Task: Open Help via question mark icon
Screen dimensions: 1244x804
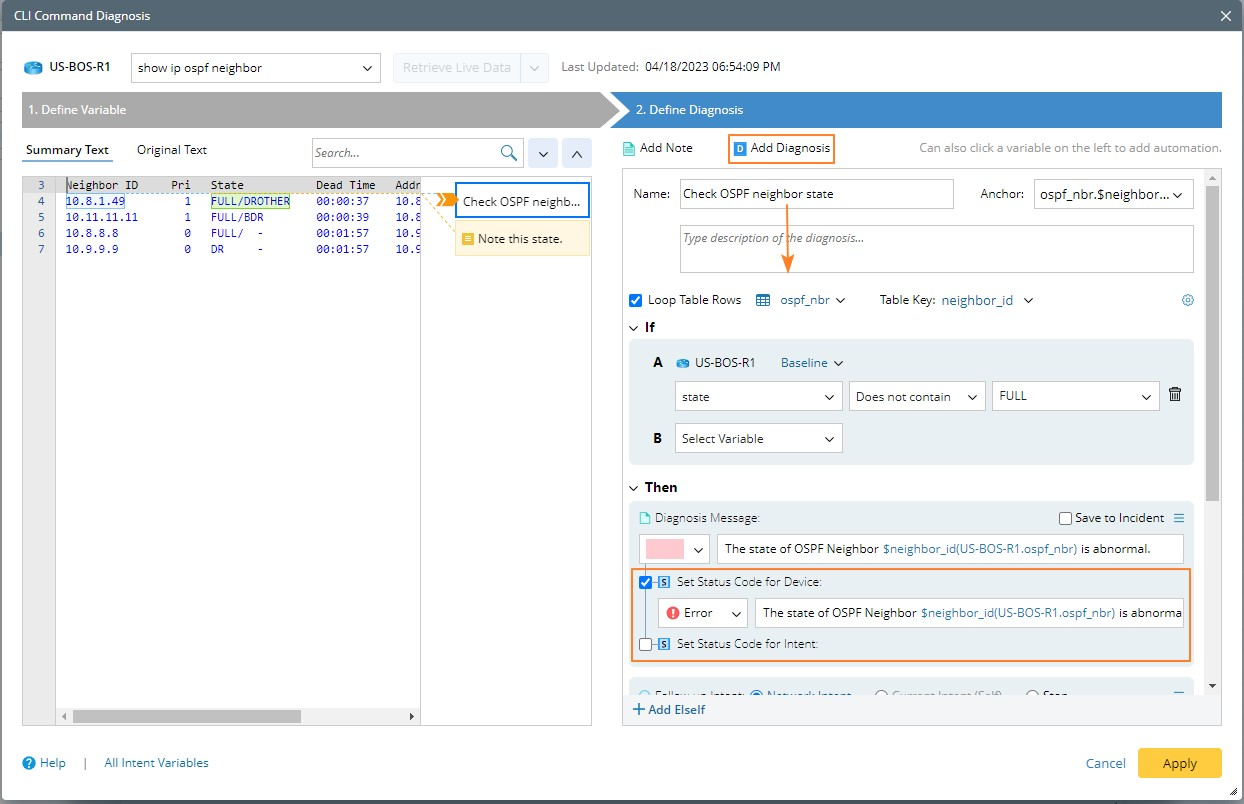Action: tap(29, 763)
